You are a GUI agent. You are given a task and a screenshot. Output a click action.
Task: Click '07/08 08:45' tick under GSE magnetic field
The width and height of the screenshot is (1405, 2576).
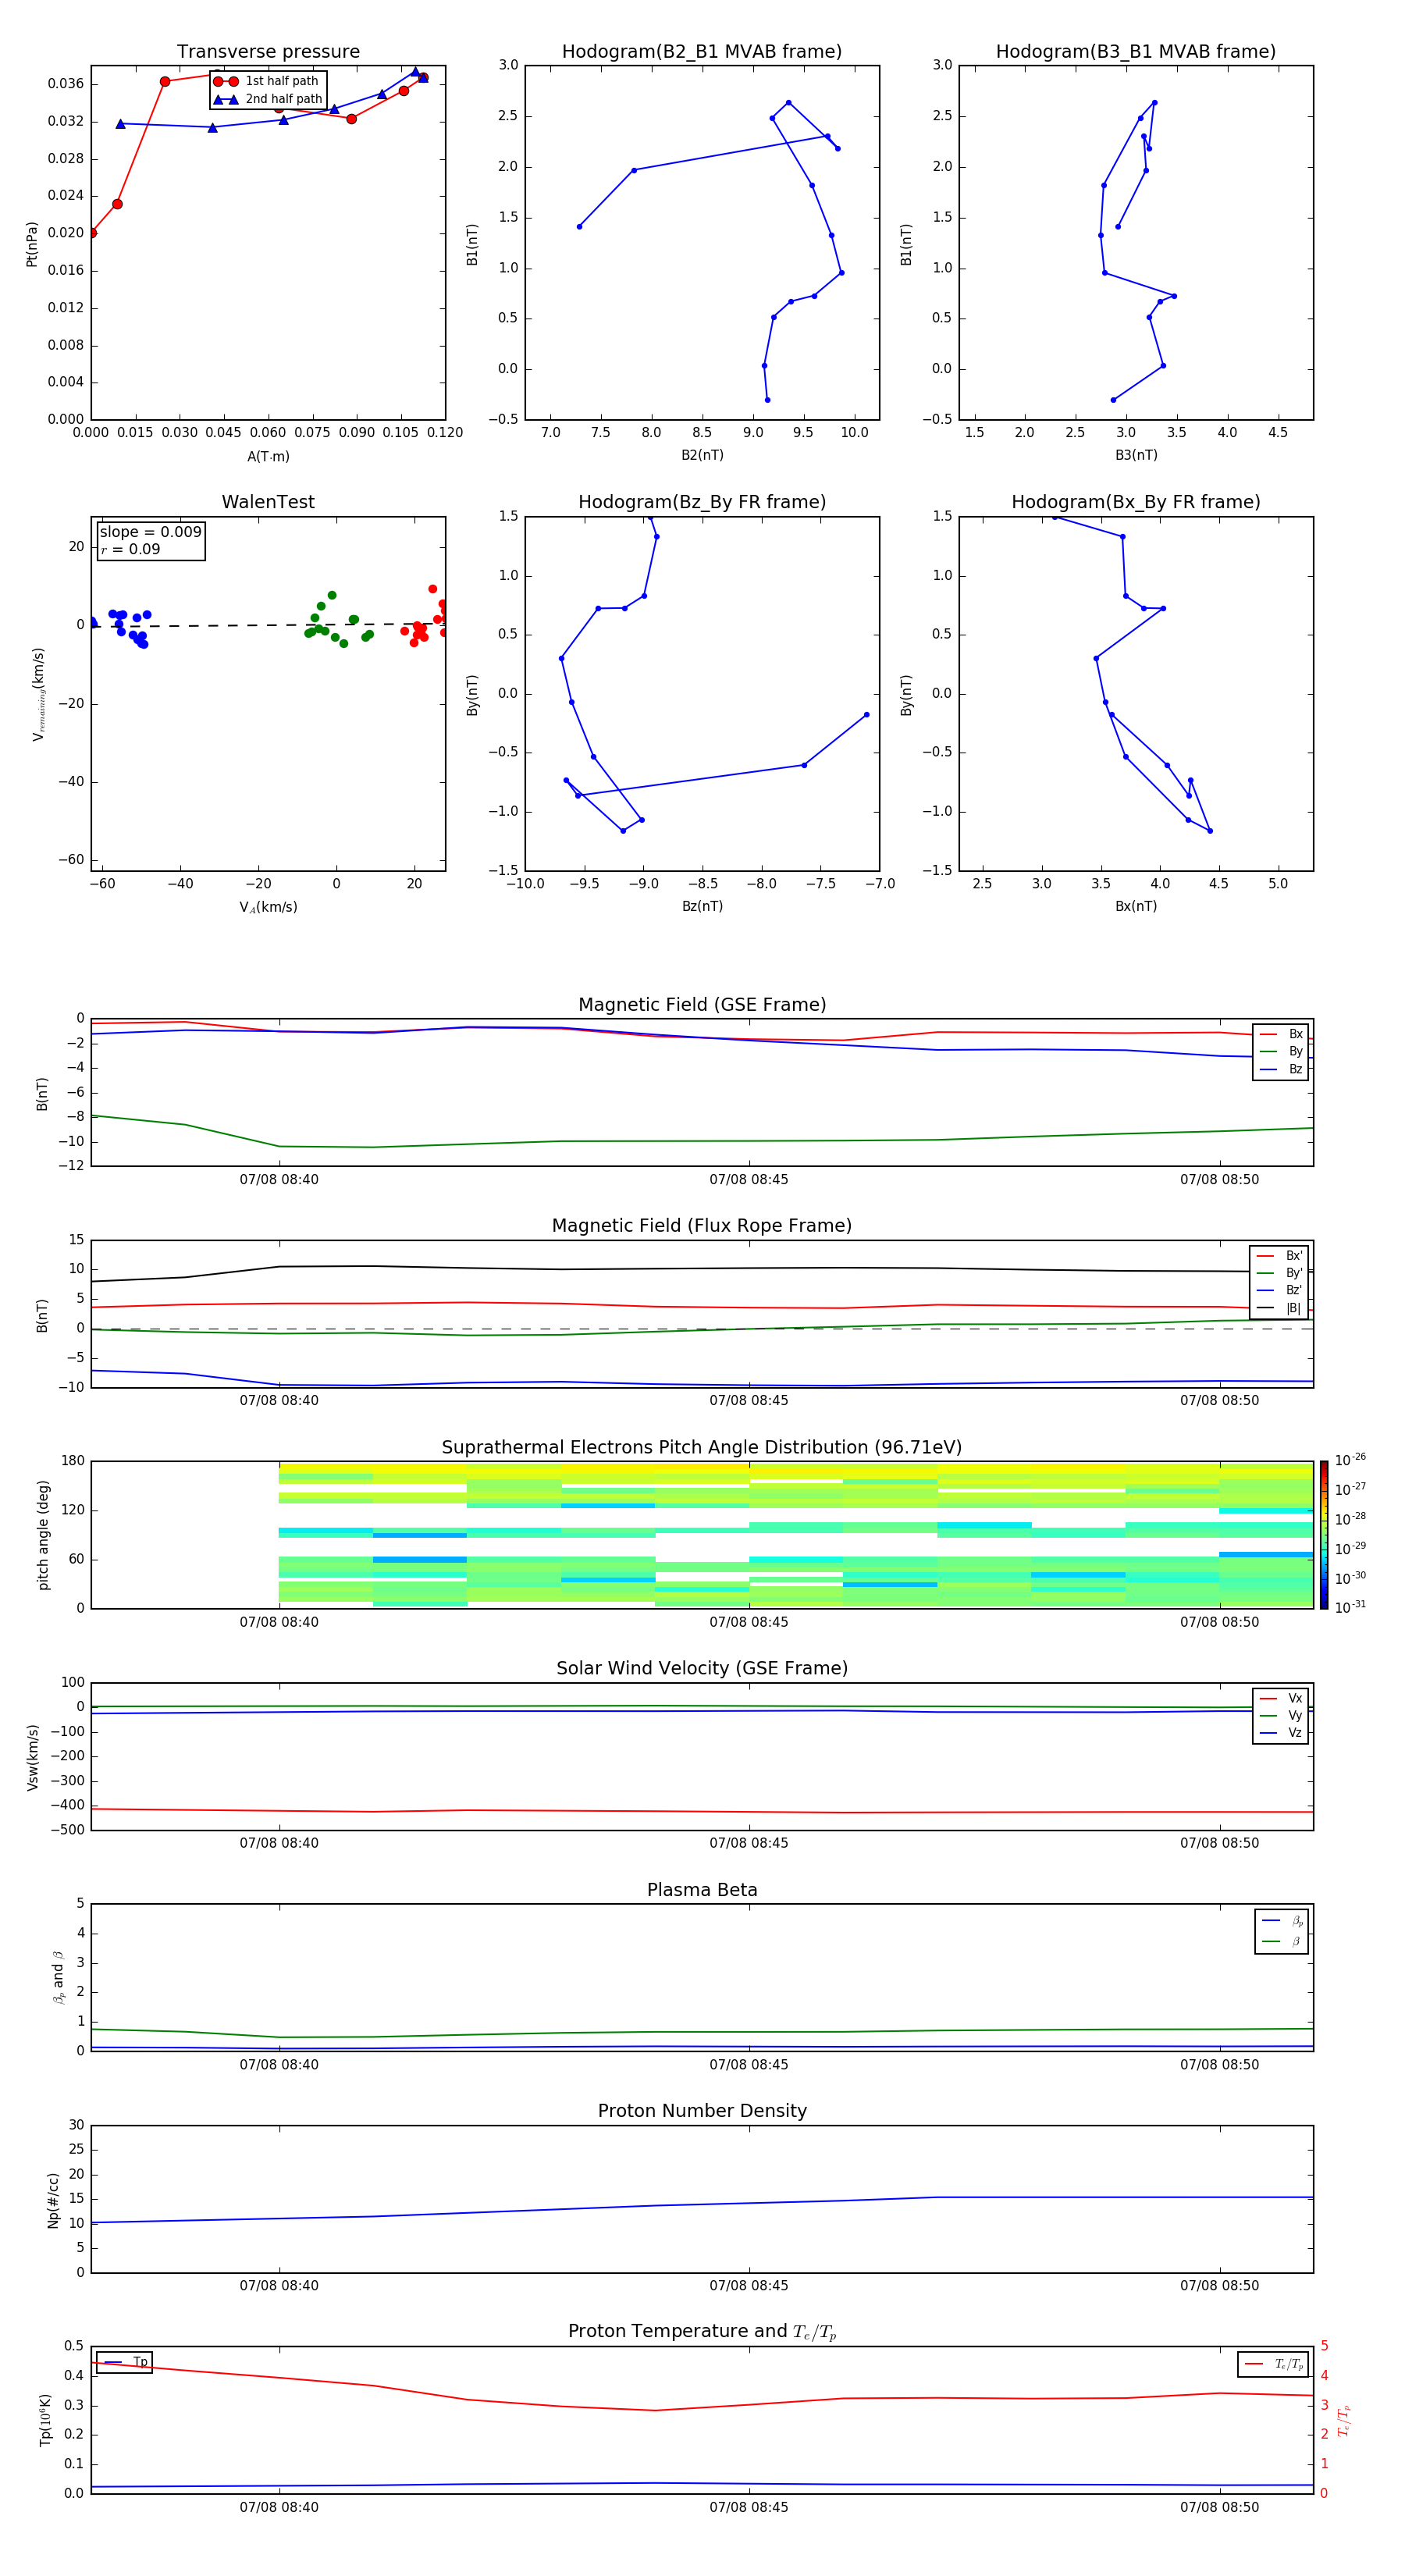click(x=749, y=1180)
